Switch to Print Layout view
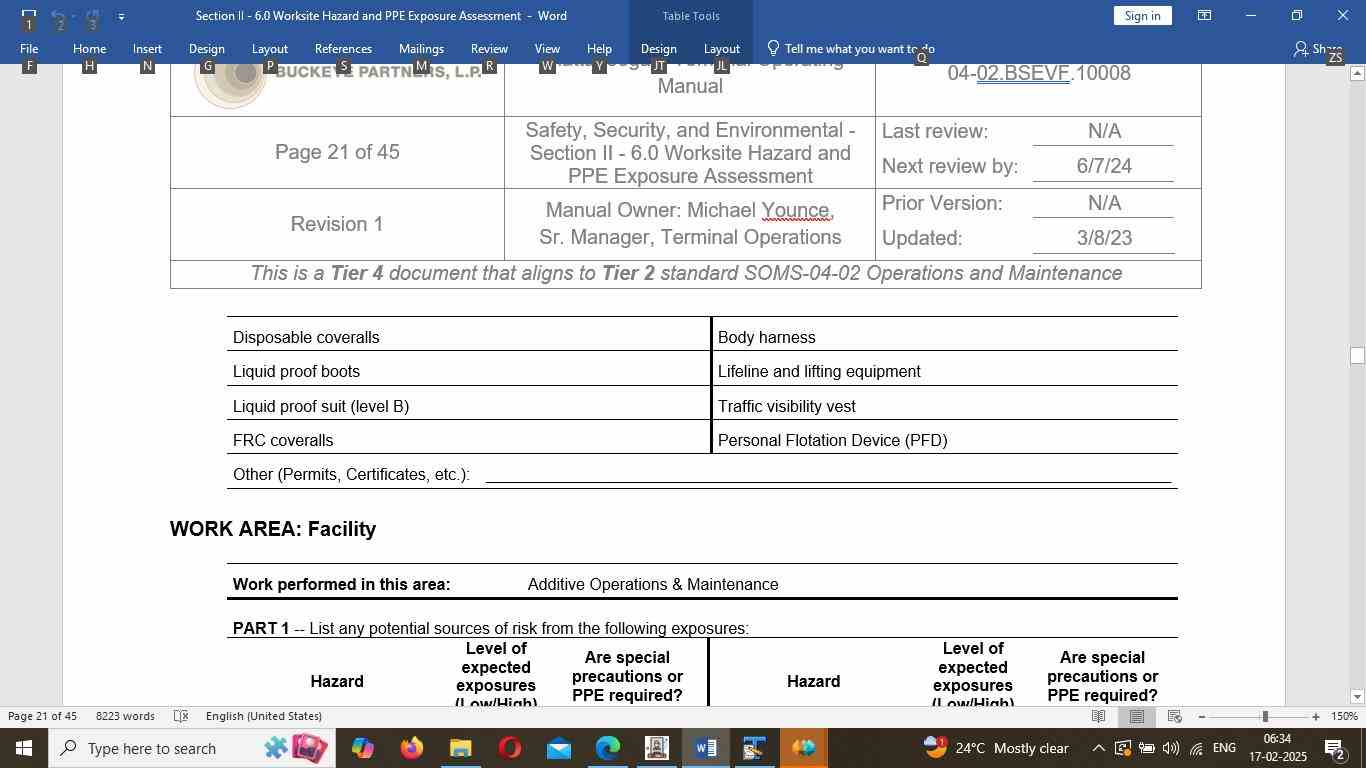The image size is (1366, 768). pos(1137,716)
